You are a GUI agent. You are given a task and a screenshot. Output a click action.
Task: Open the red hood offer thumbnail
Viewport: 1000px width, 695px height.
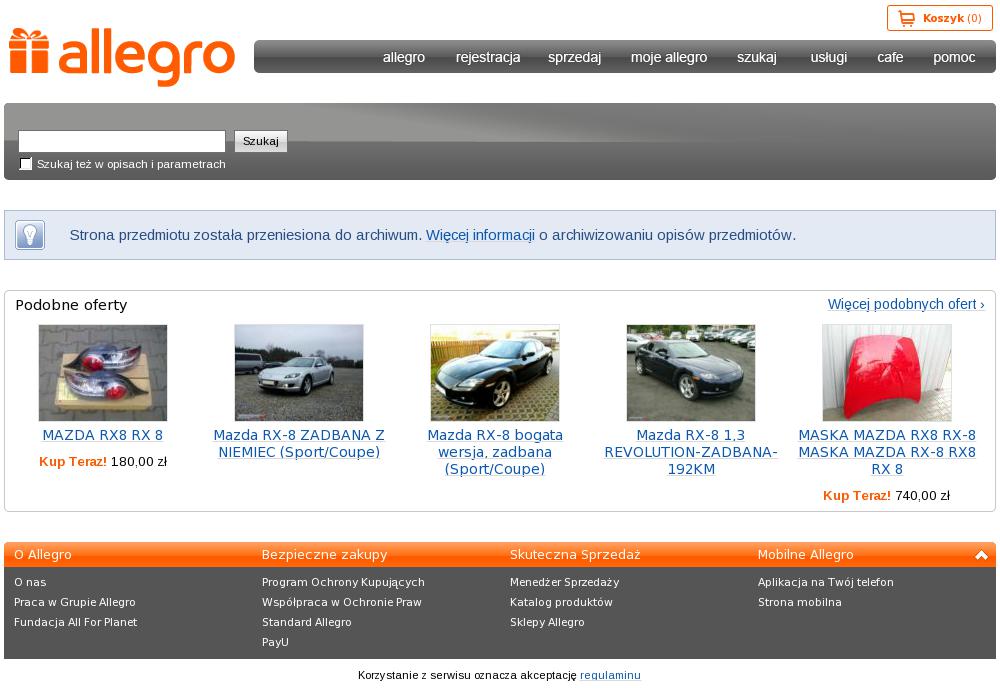[887, 373]
